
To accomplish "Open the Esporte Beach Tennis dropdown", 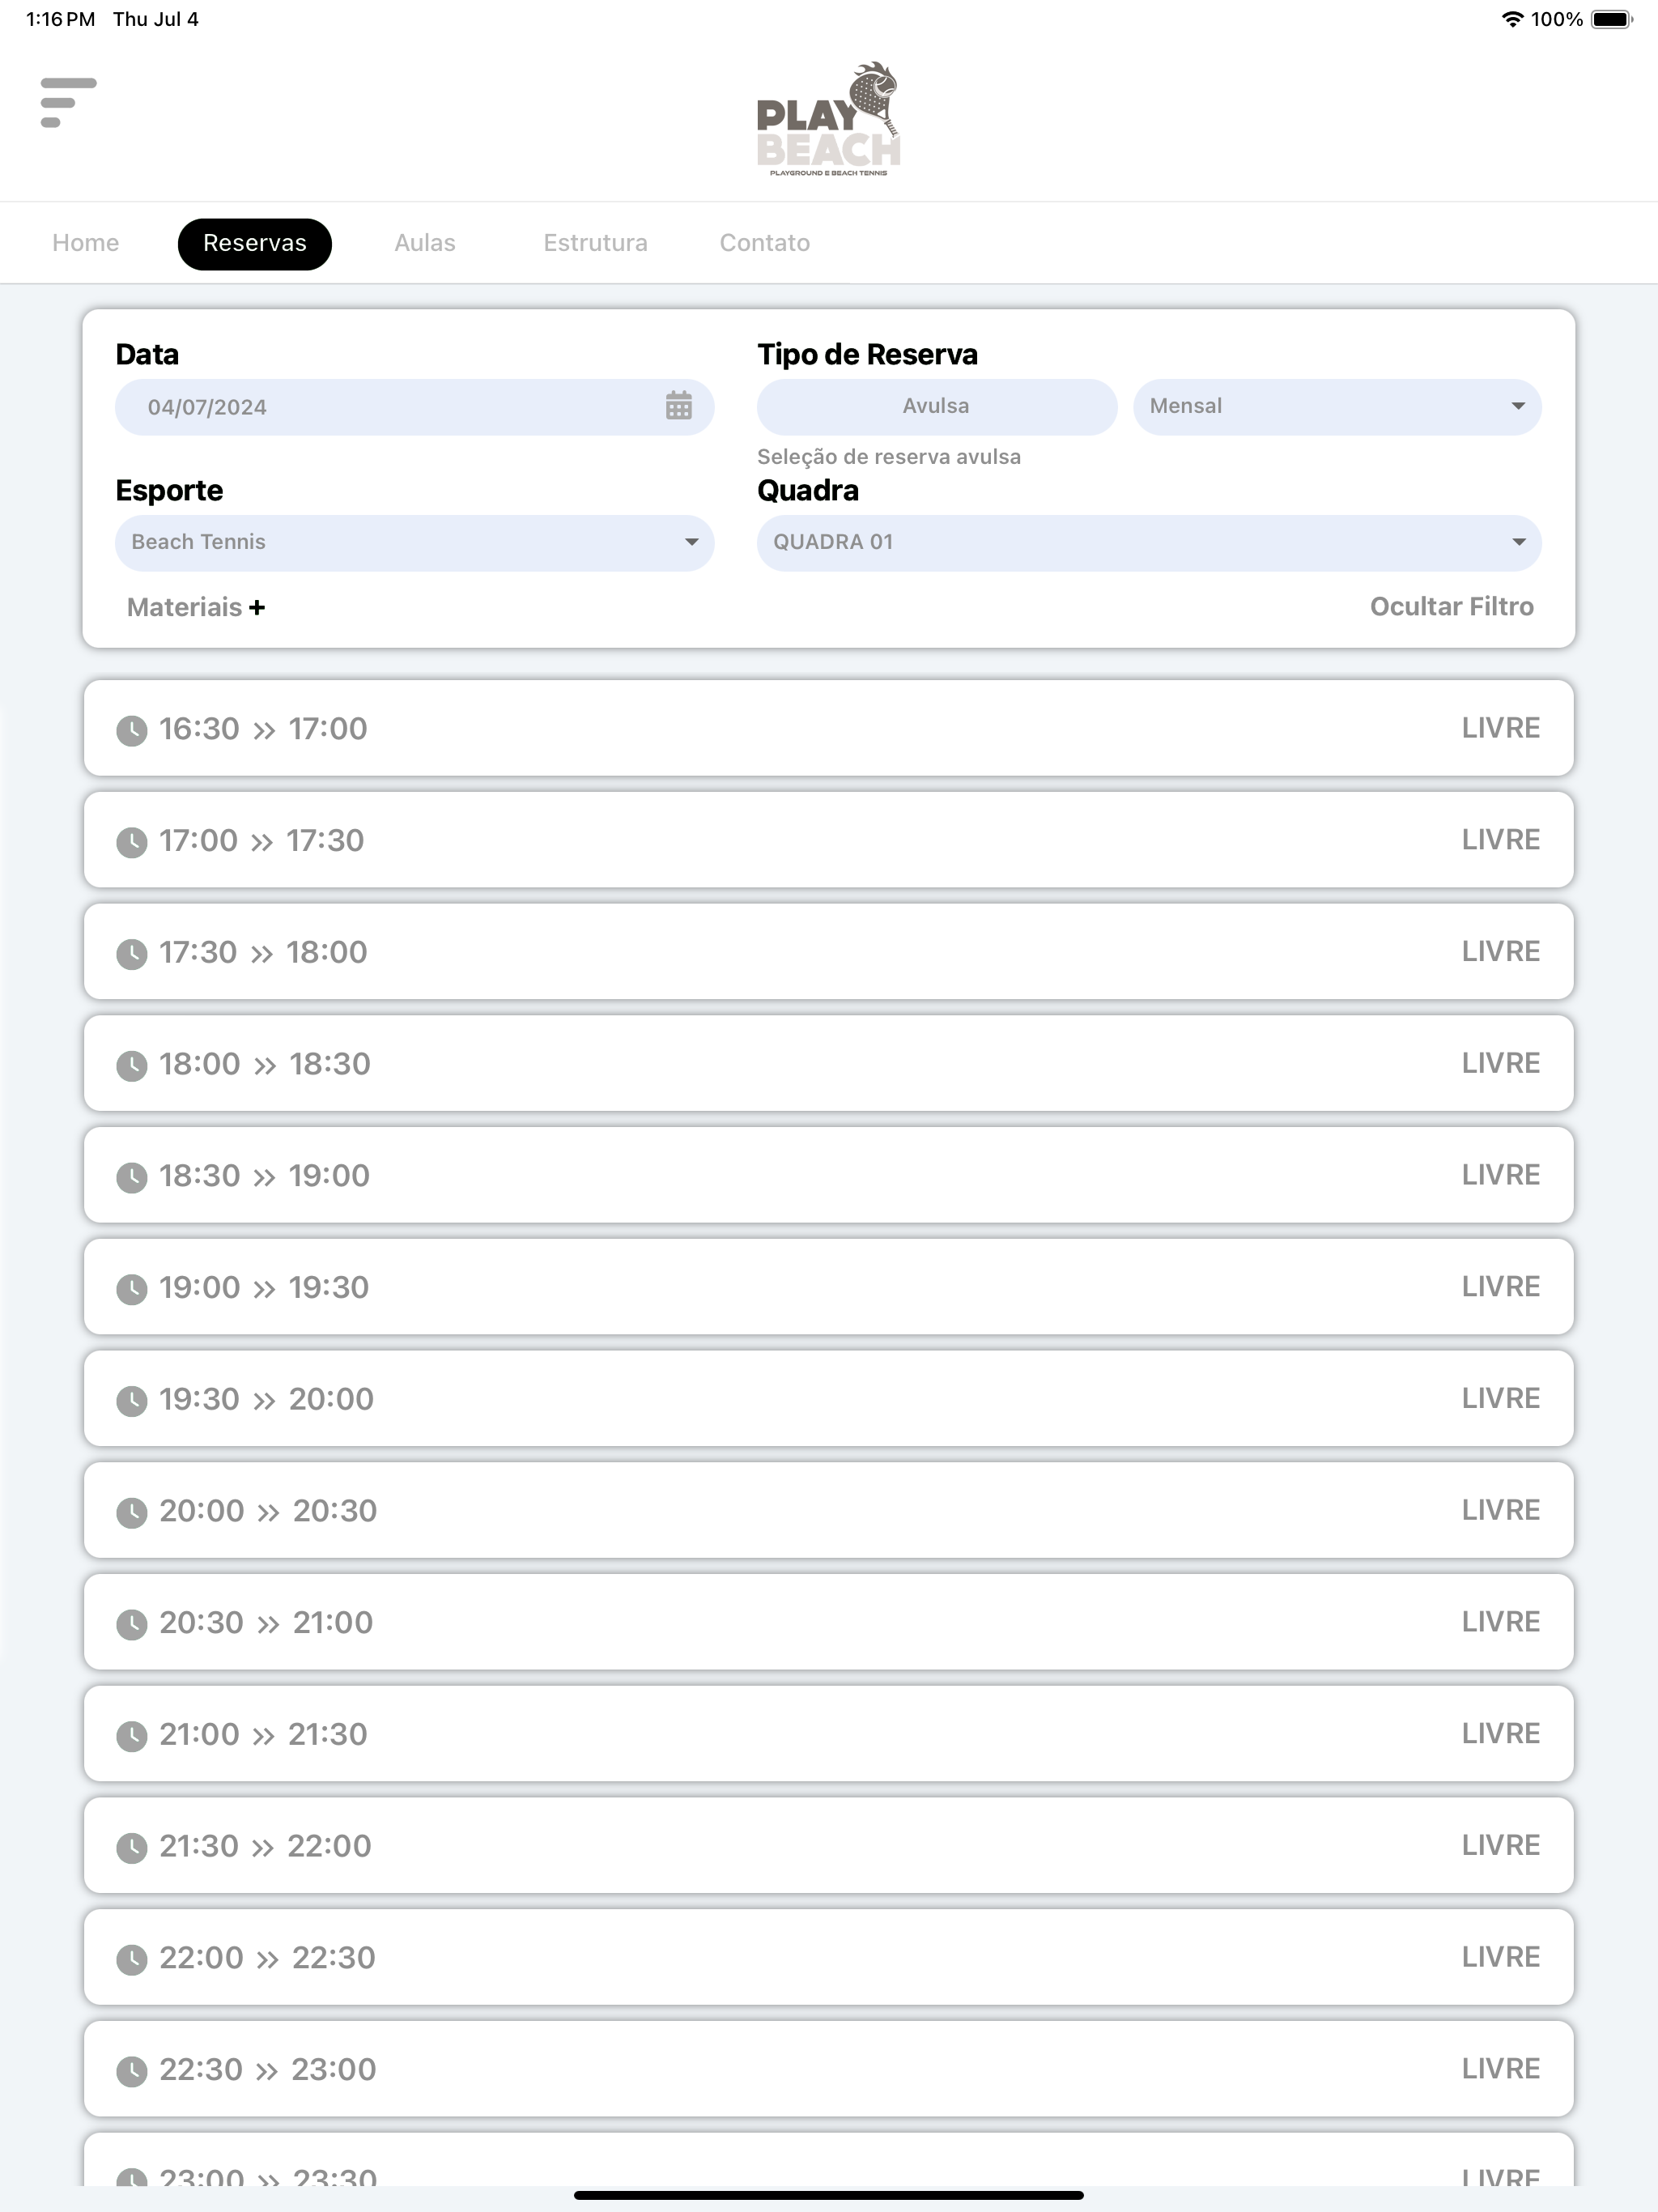I will coord(414,542).
